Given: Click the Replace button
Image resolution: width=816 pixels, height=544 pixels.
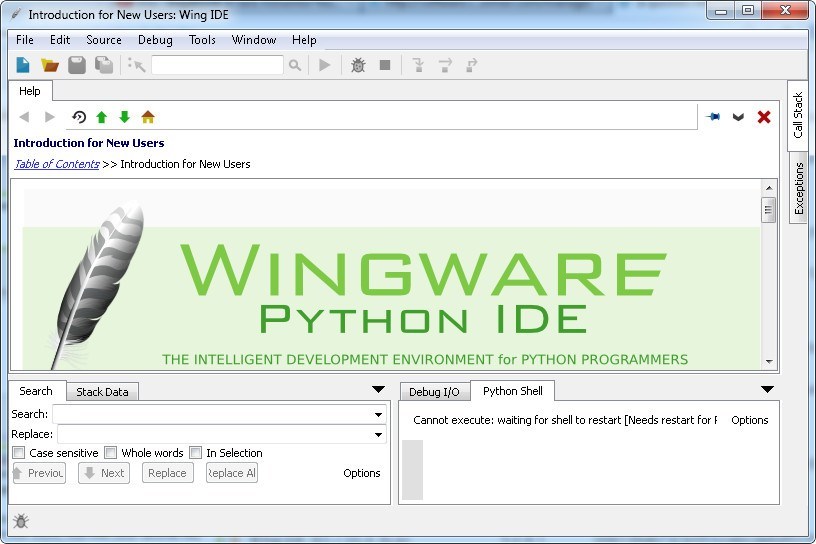Looking at the screenshot, I should [x=168, y=473].
